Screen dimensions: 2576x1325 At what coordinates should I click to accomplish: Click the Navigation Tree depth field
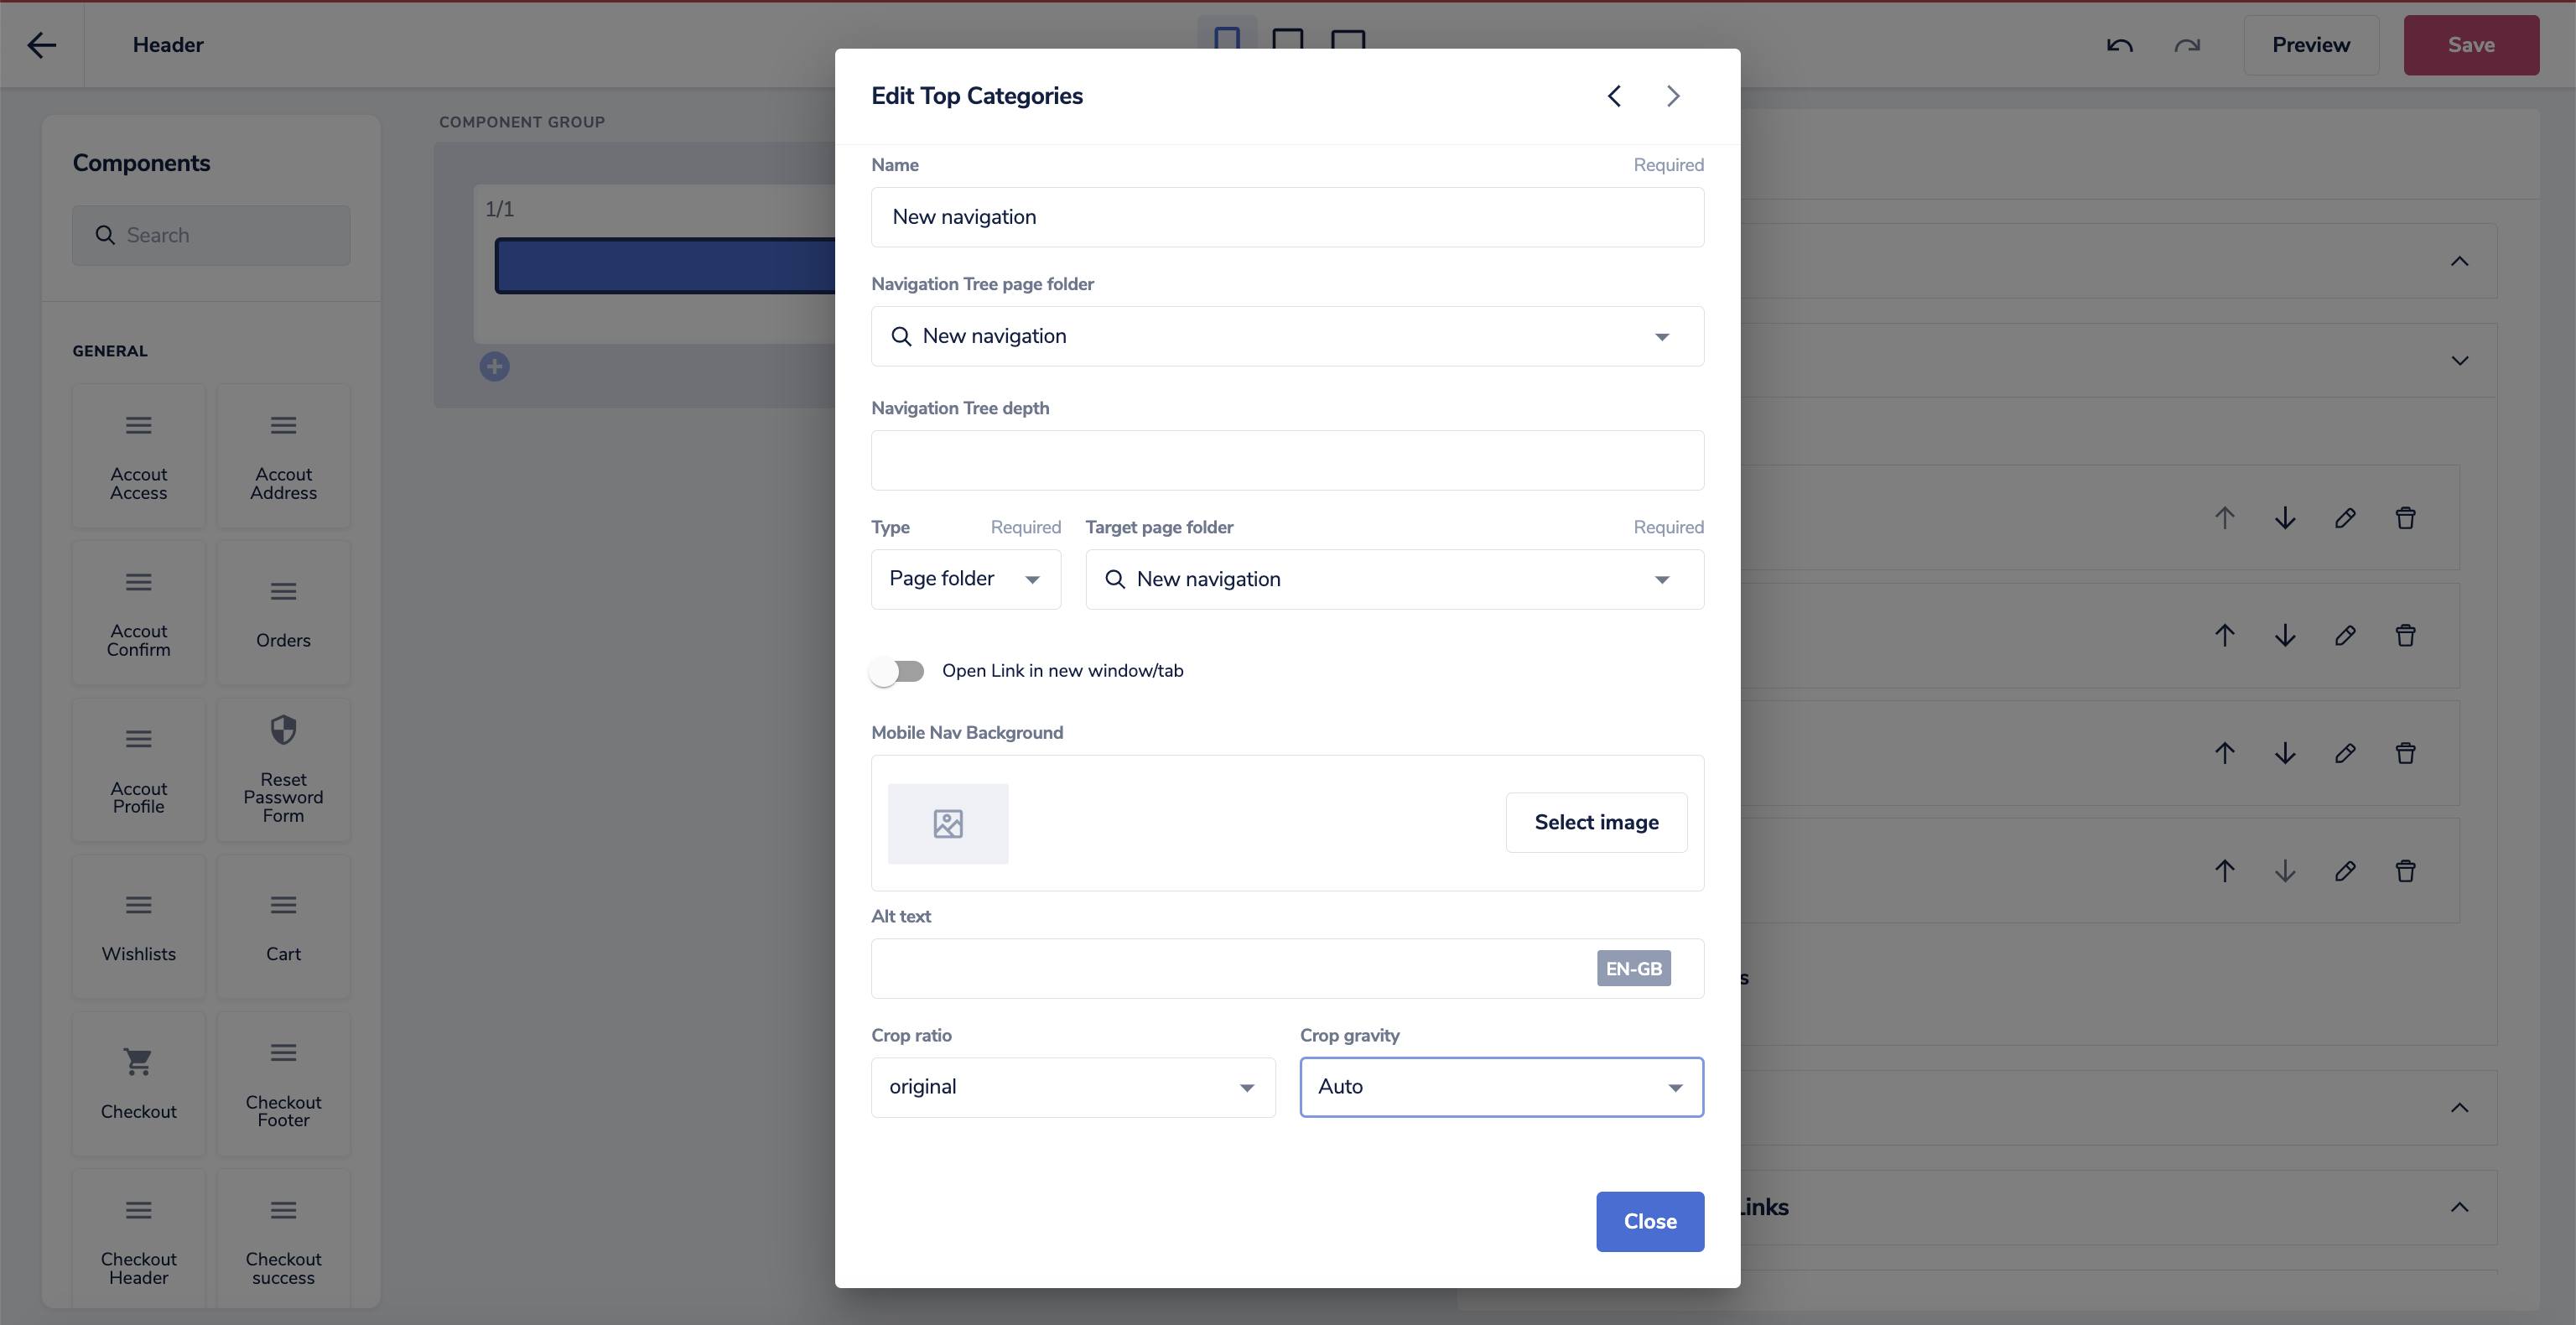1286,460
